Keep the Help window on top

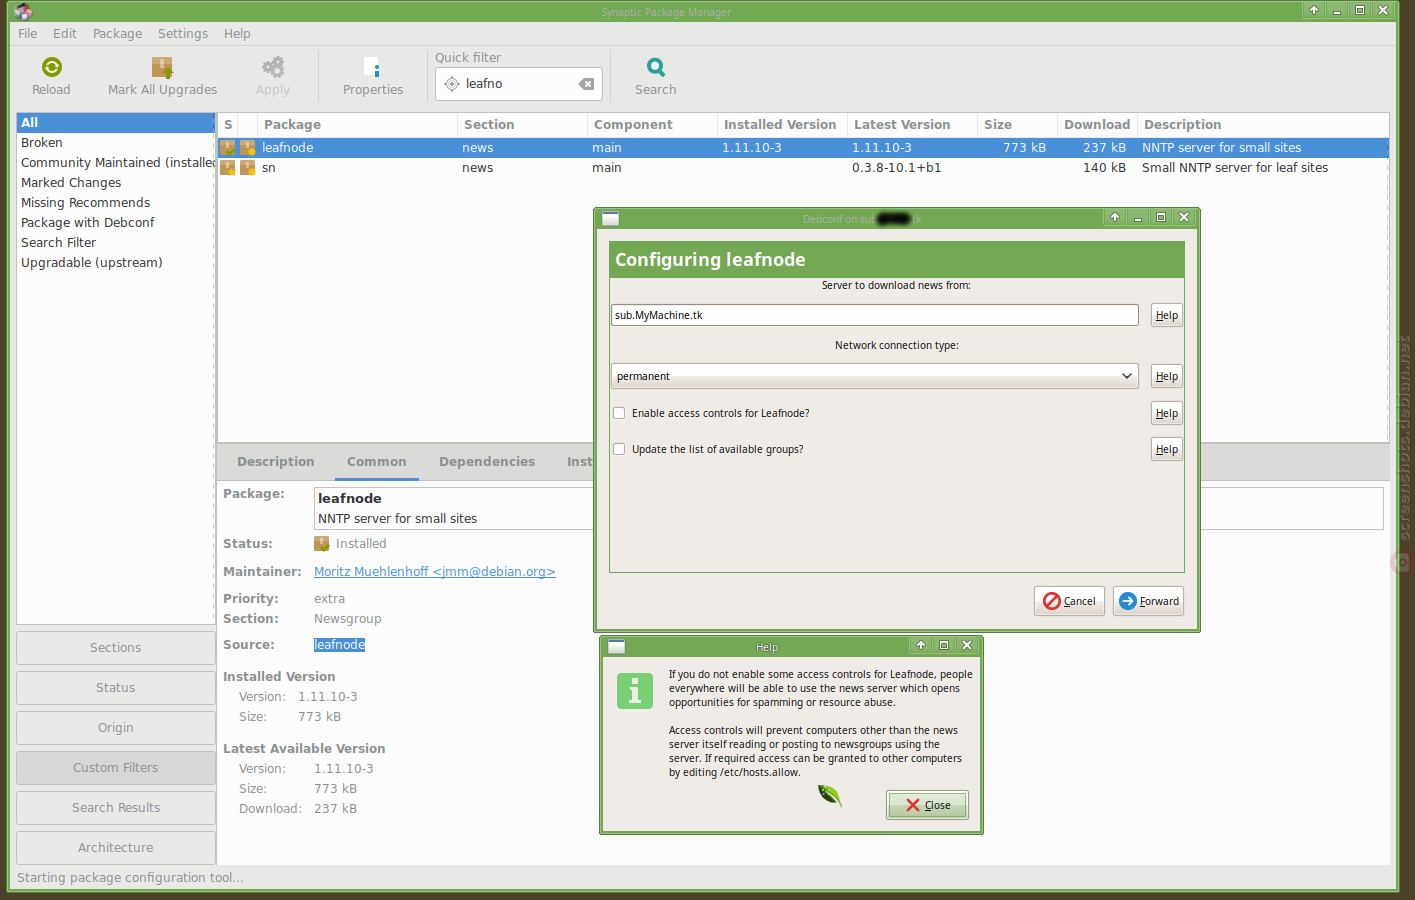921,645
